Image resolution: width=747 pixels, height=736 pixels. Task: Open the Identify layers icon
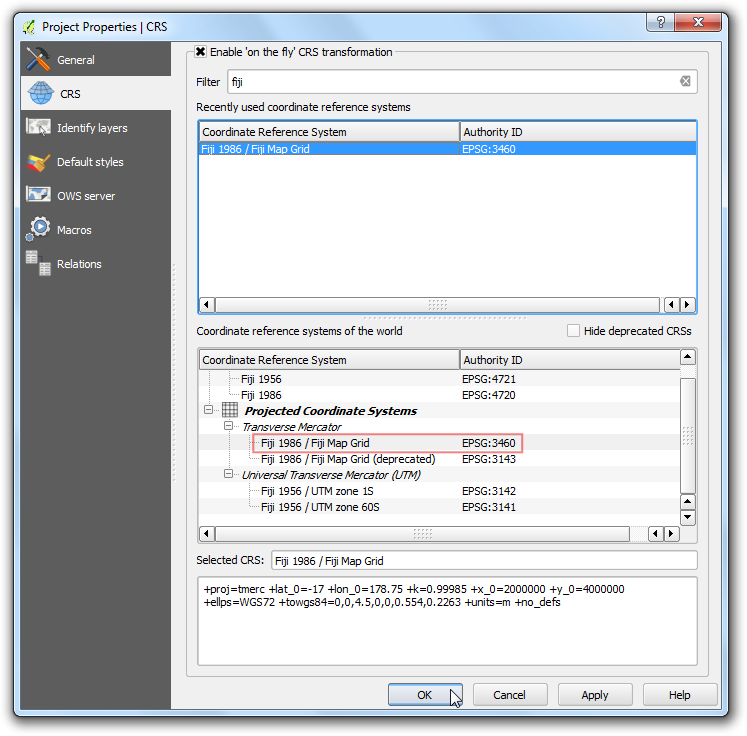point(39,128)
